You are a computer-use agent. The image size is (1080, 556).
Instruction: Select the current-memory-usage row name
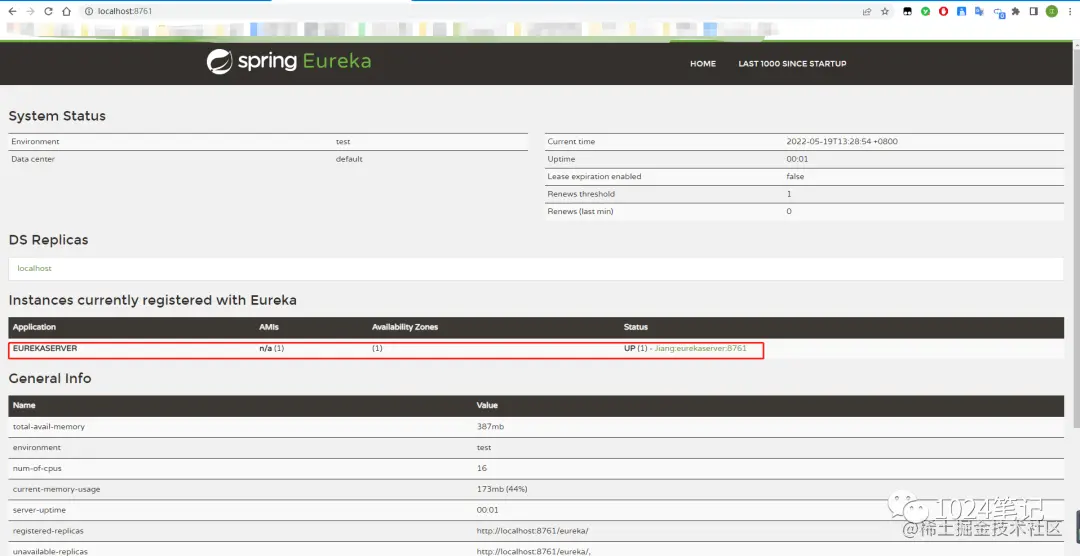(56, 489)
